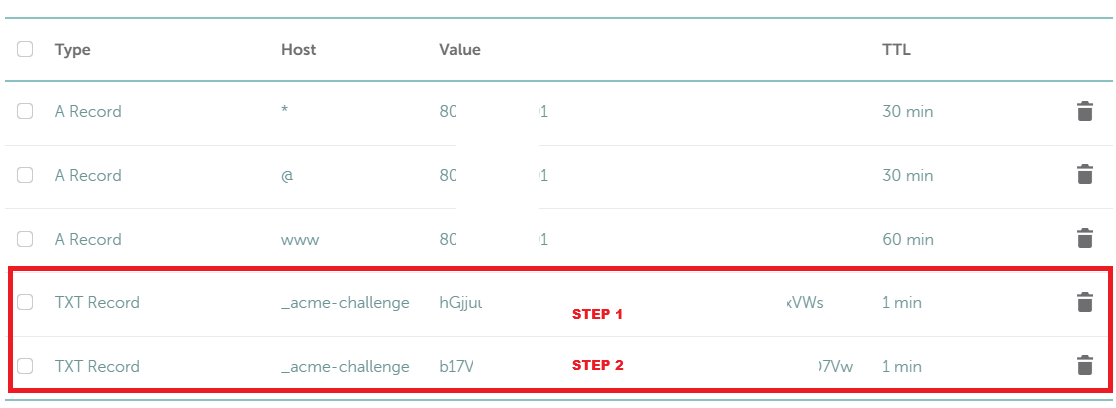Open the 1 min TTL for STEP 1 record
1116x408 pixels.
click(x=901, y=302)
